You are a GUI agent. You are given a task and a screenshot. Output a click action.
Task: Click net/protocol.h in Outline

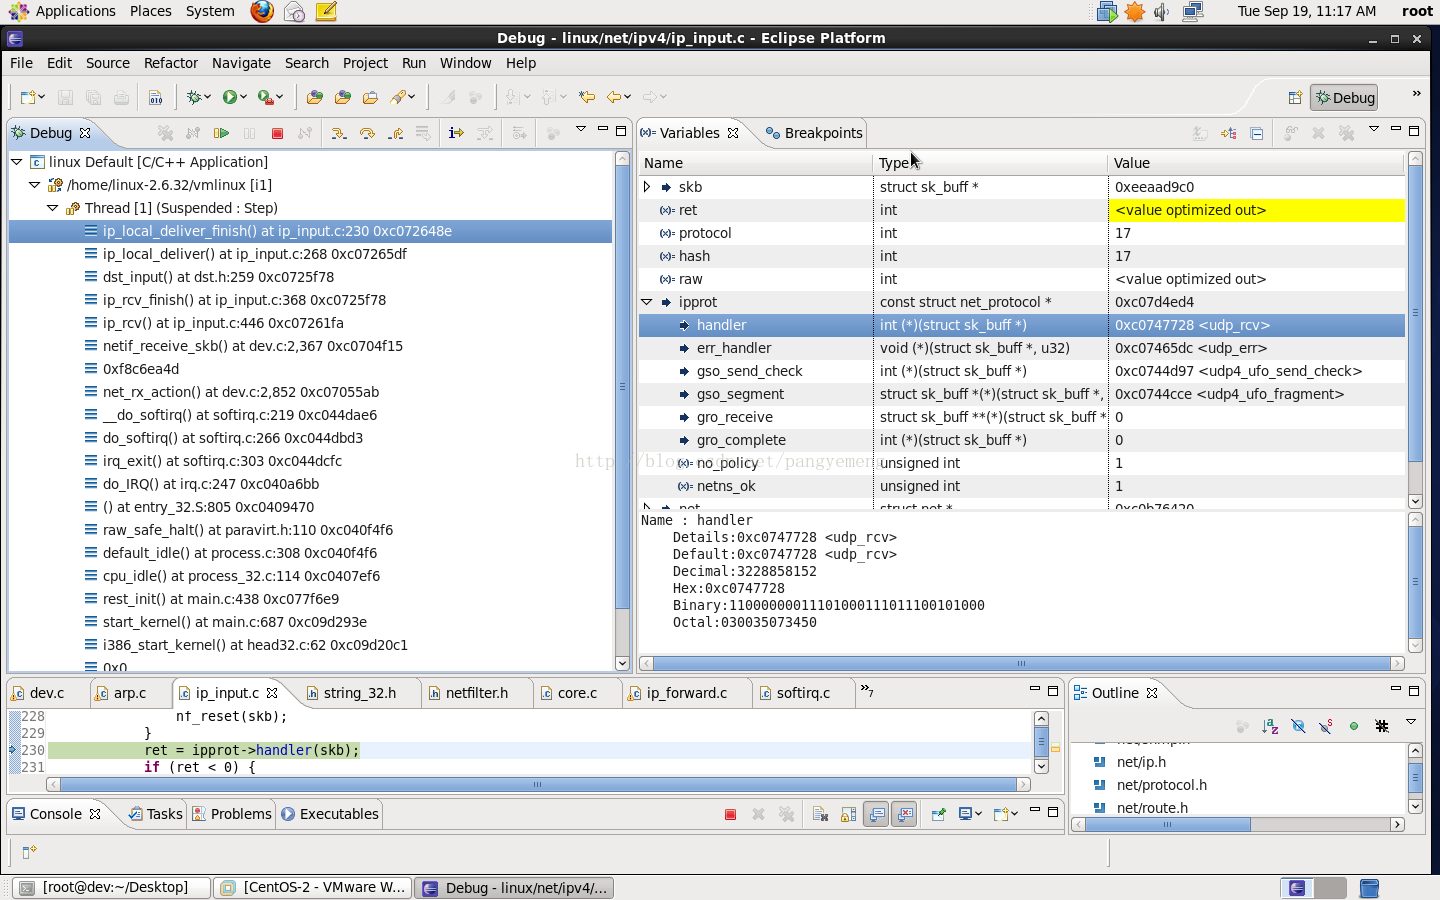(1162, 785)
